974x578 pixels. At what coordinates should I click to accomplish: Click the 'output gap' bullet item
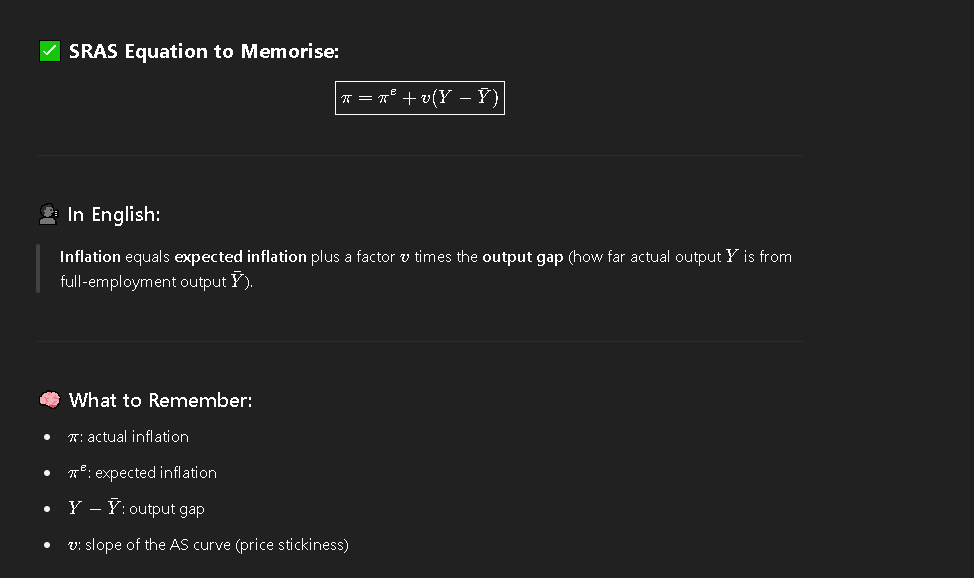click(136, 508)
